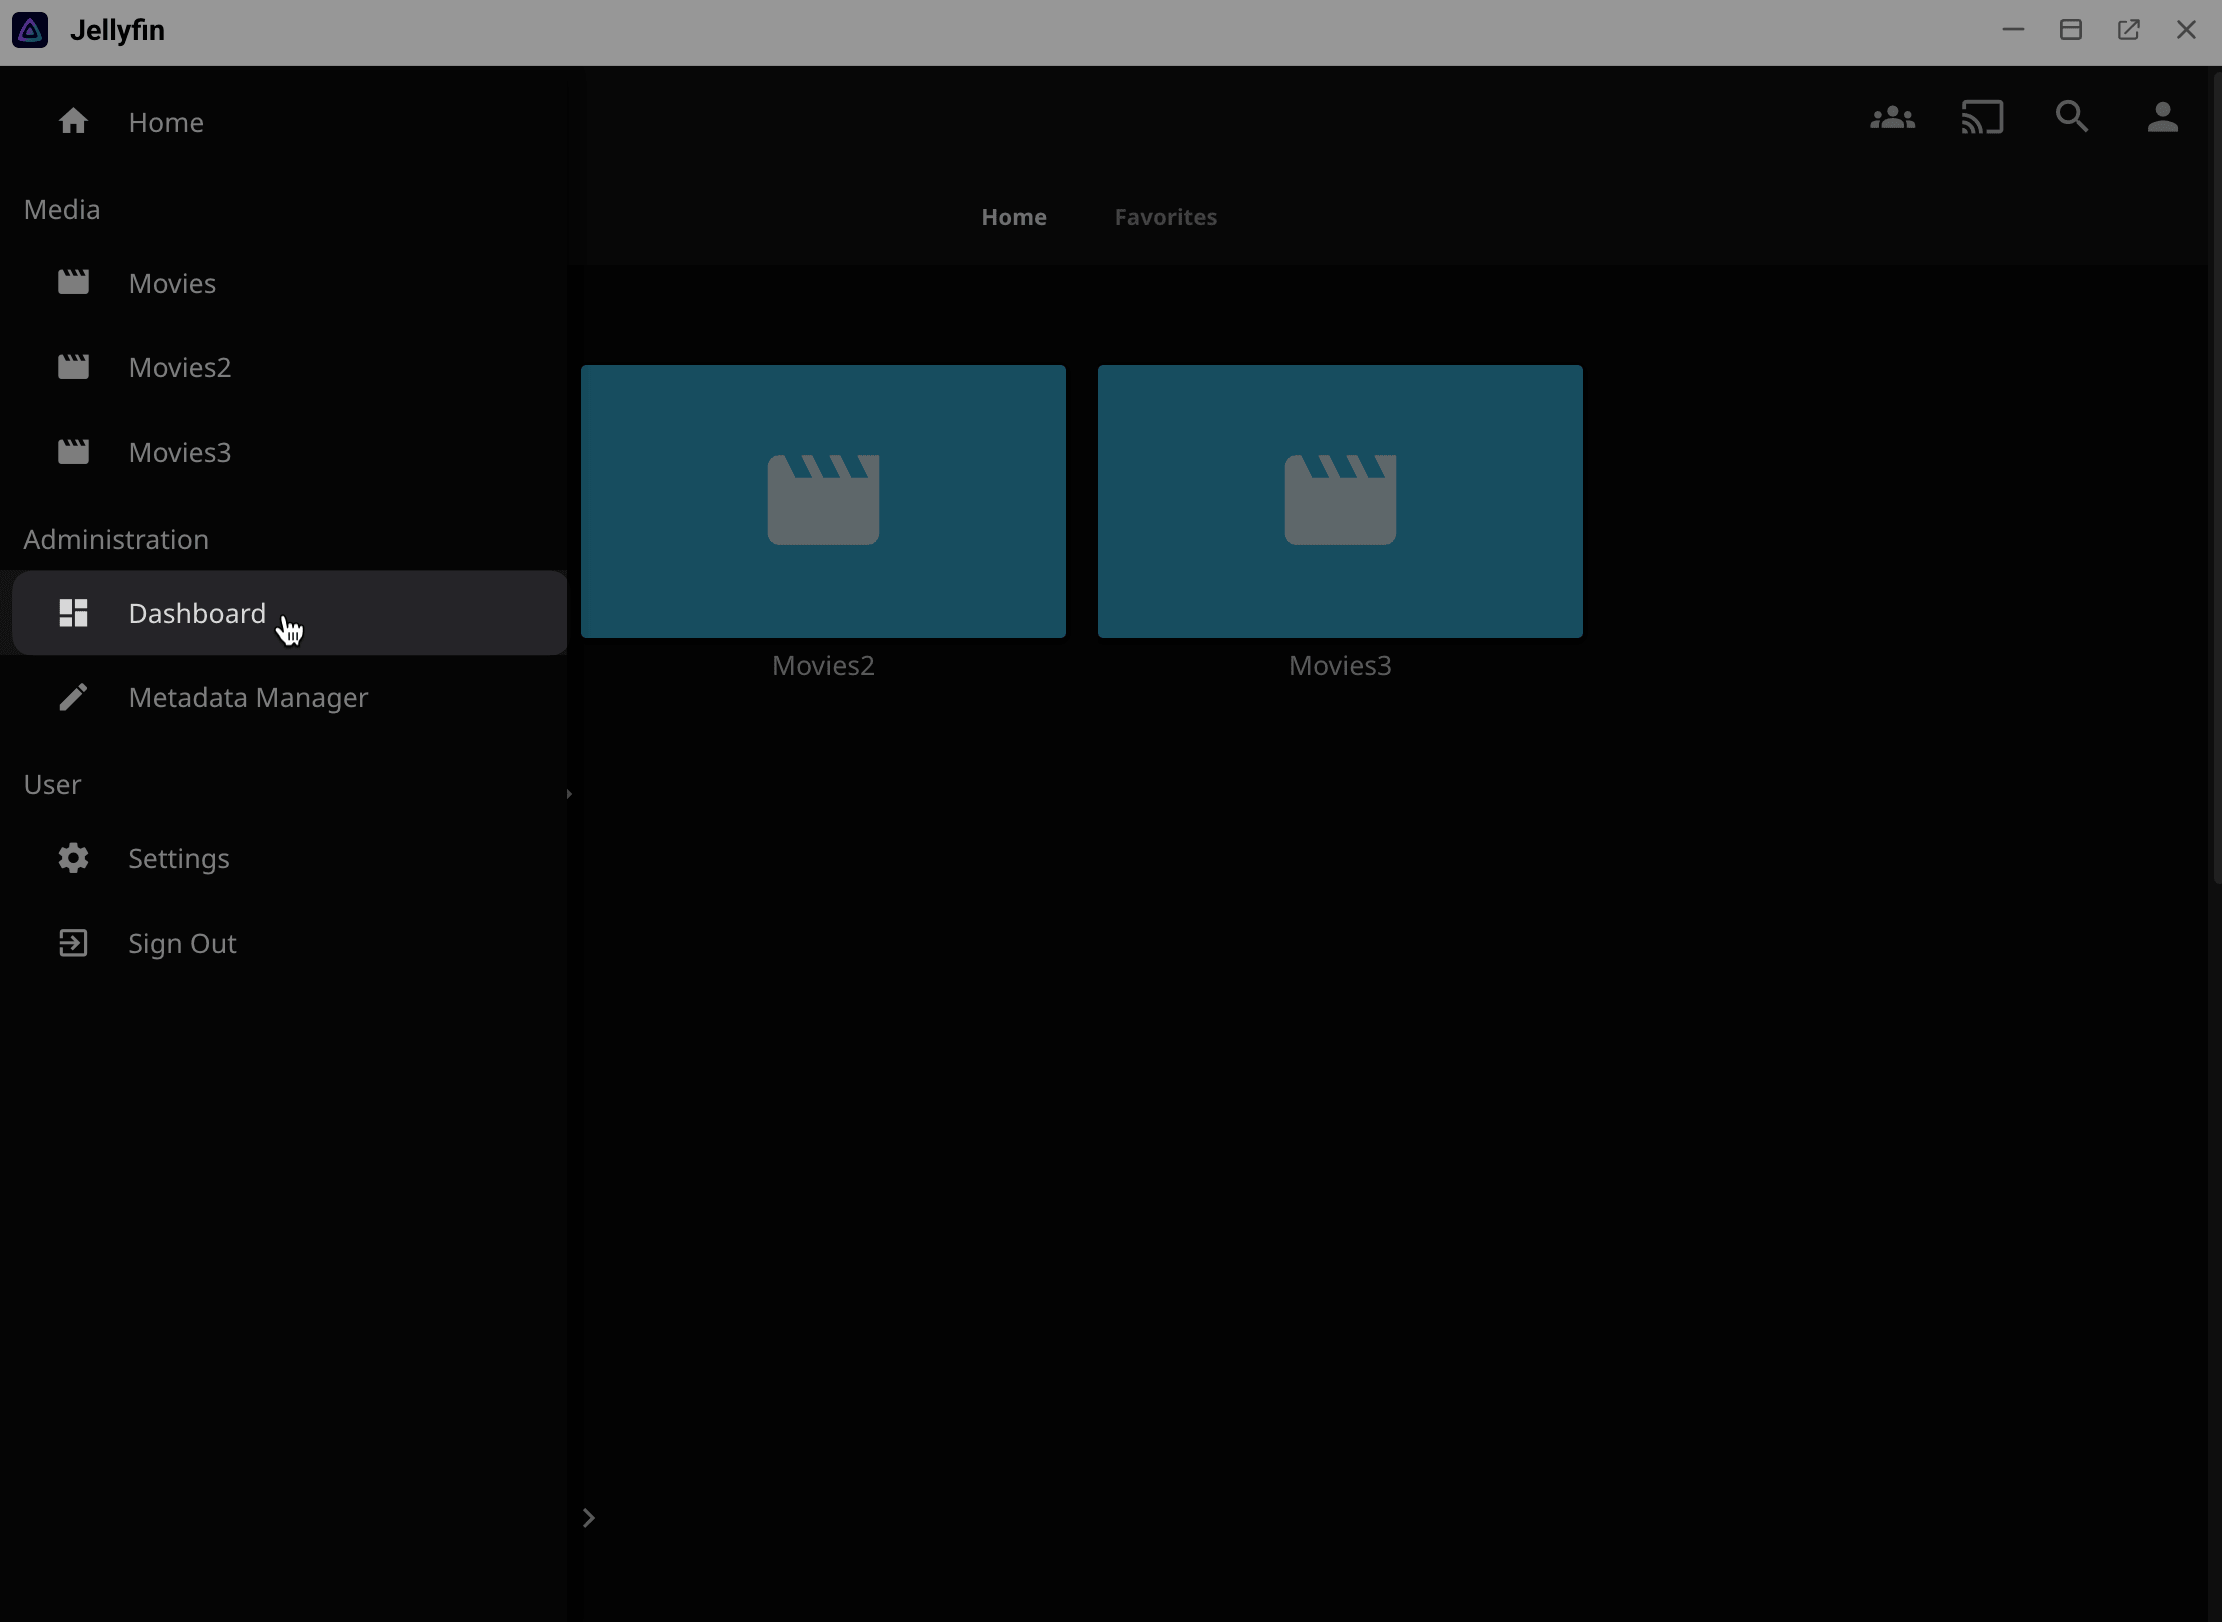Click the vertical scrollbar on right edge
The height and width of the screenshot is (1622, 2222).
click(2216, 480)
